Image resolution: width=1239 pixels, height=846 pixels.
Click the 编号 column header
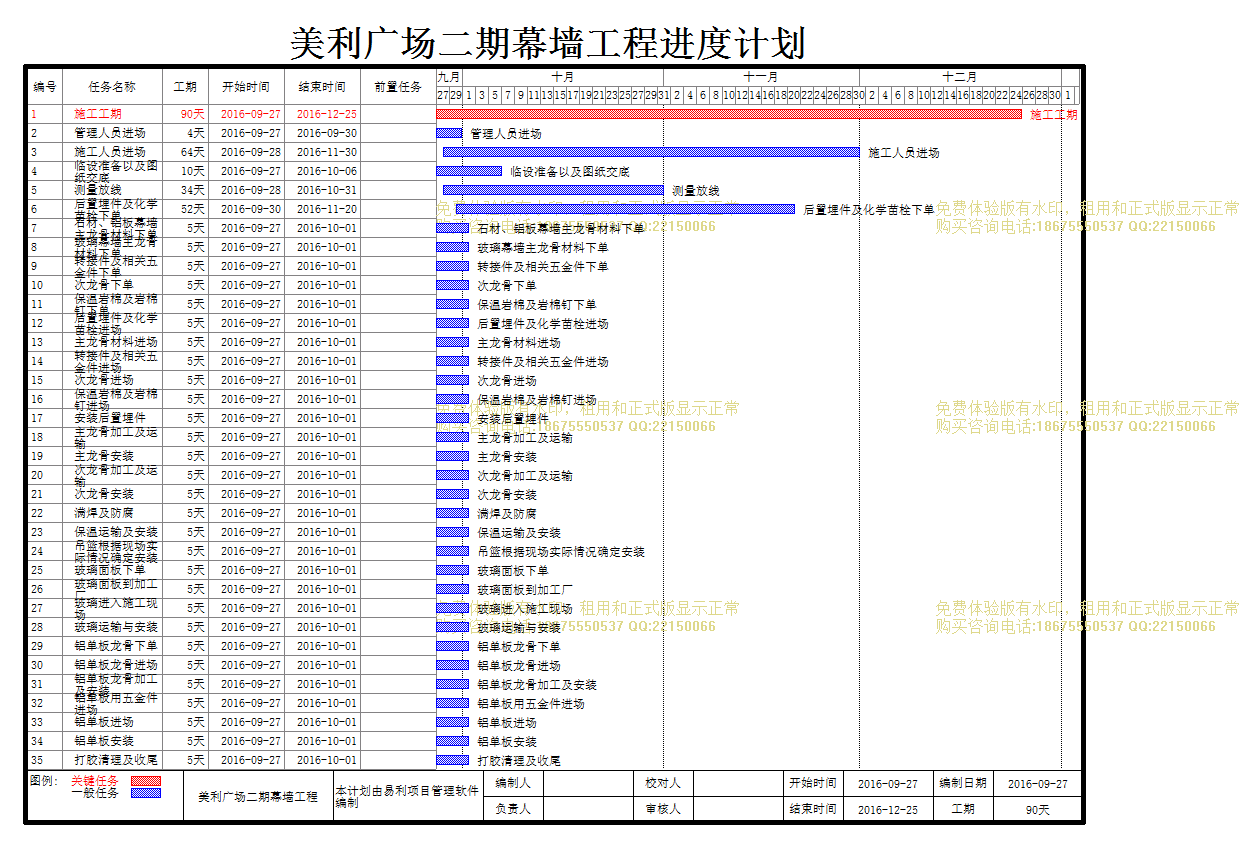(x=45, y=87)
